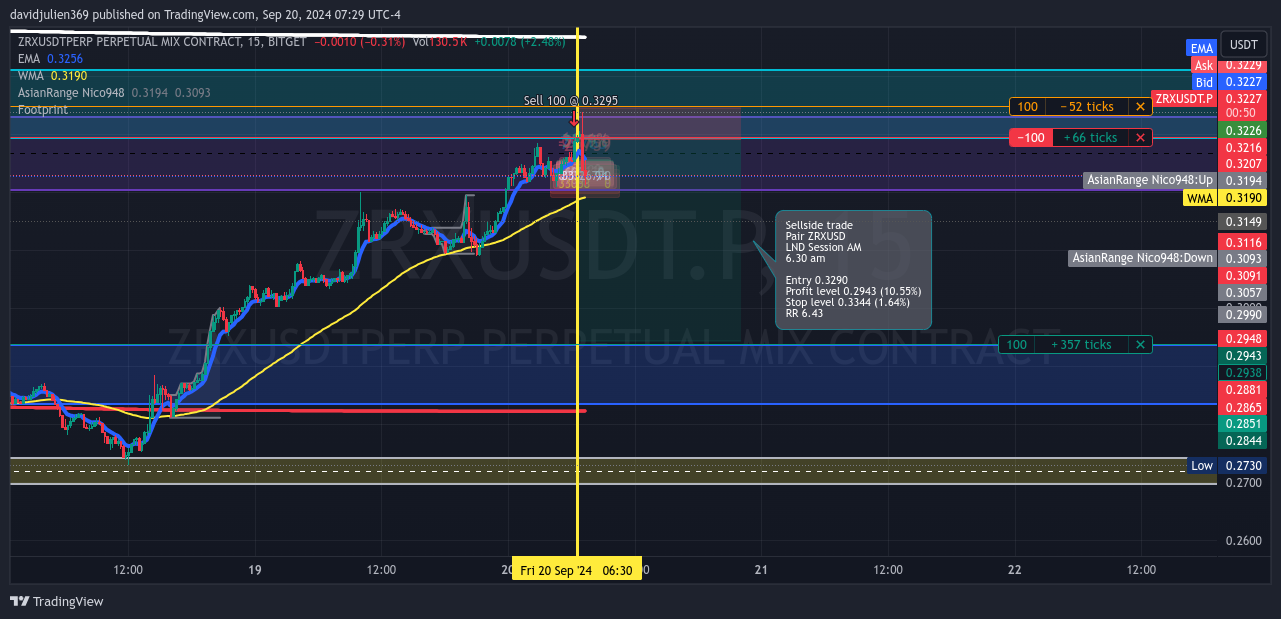Click the 0.2730 price scale value
The image size is (1281, 619).
click(1243, 466)
